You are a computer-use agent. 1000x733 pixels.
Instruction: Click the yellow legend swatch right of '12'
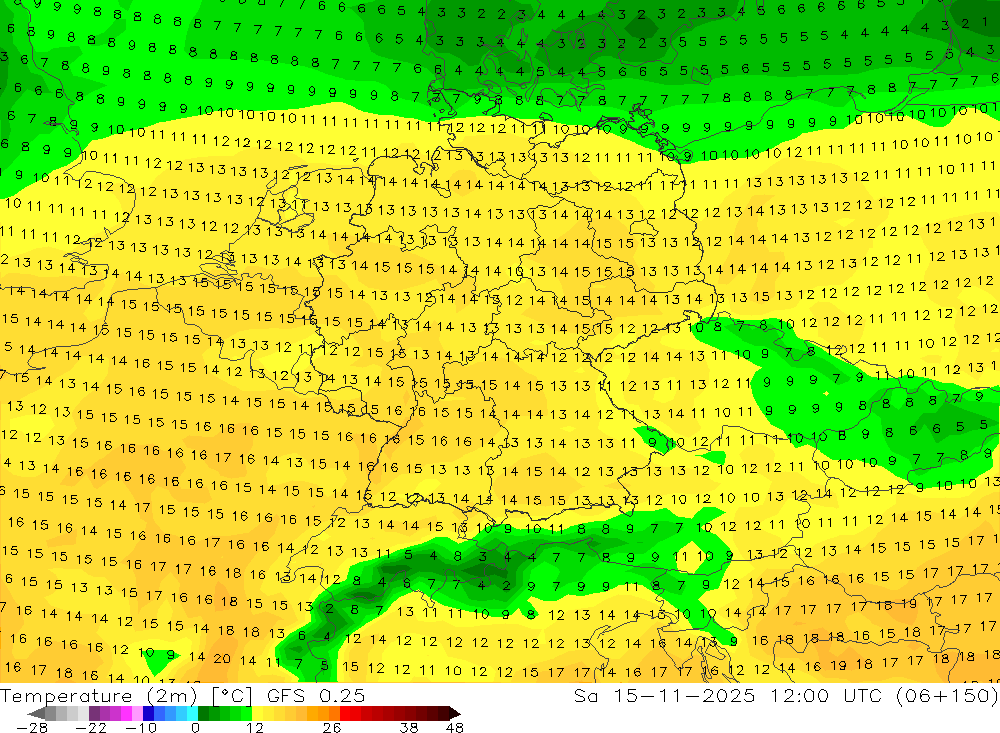coord(257,713)
